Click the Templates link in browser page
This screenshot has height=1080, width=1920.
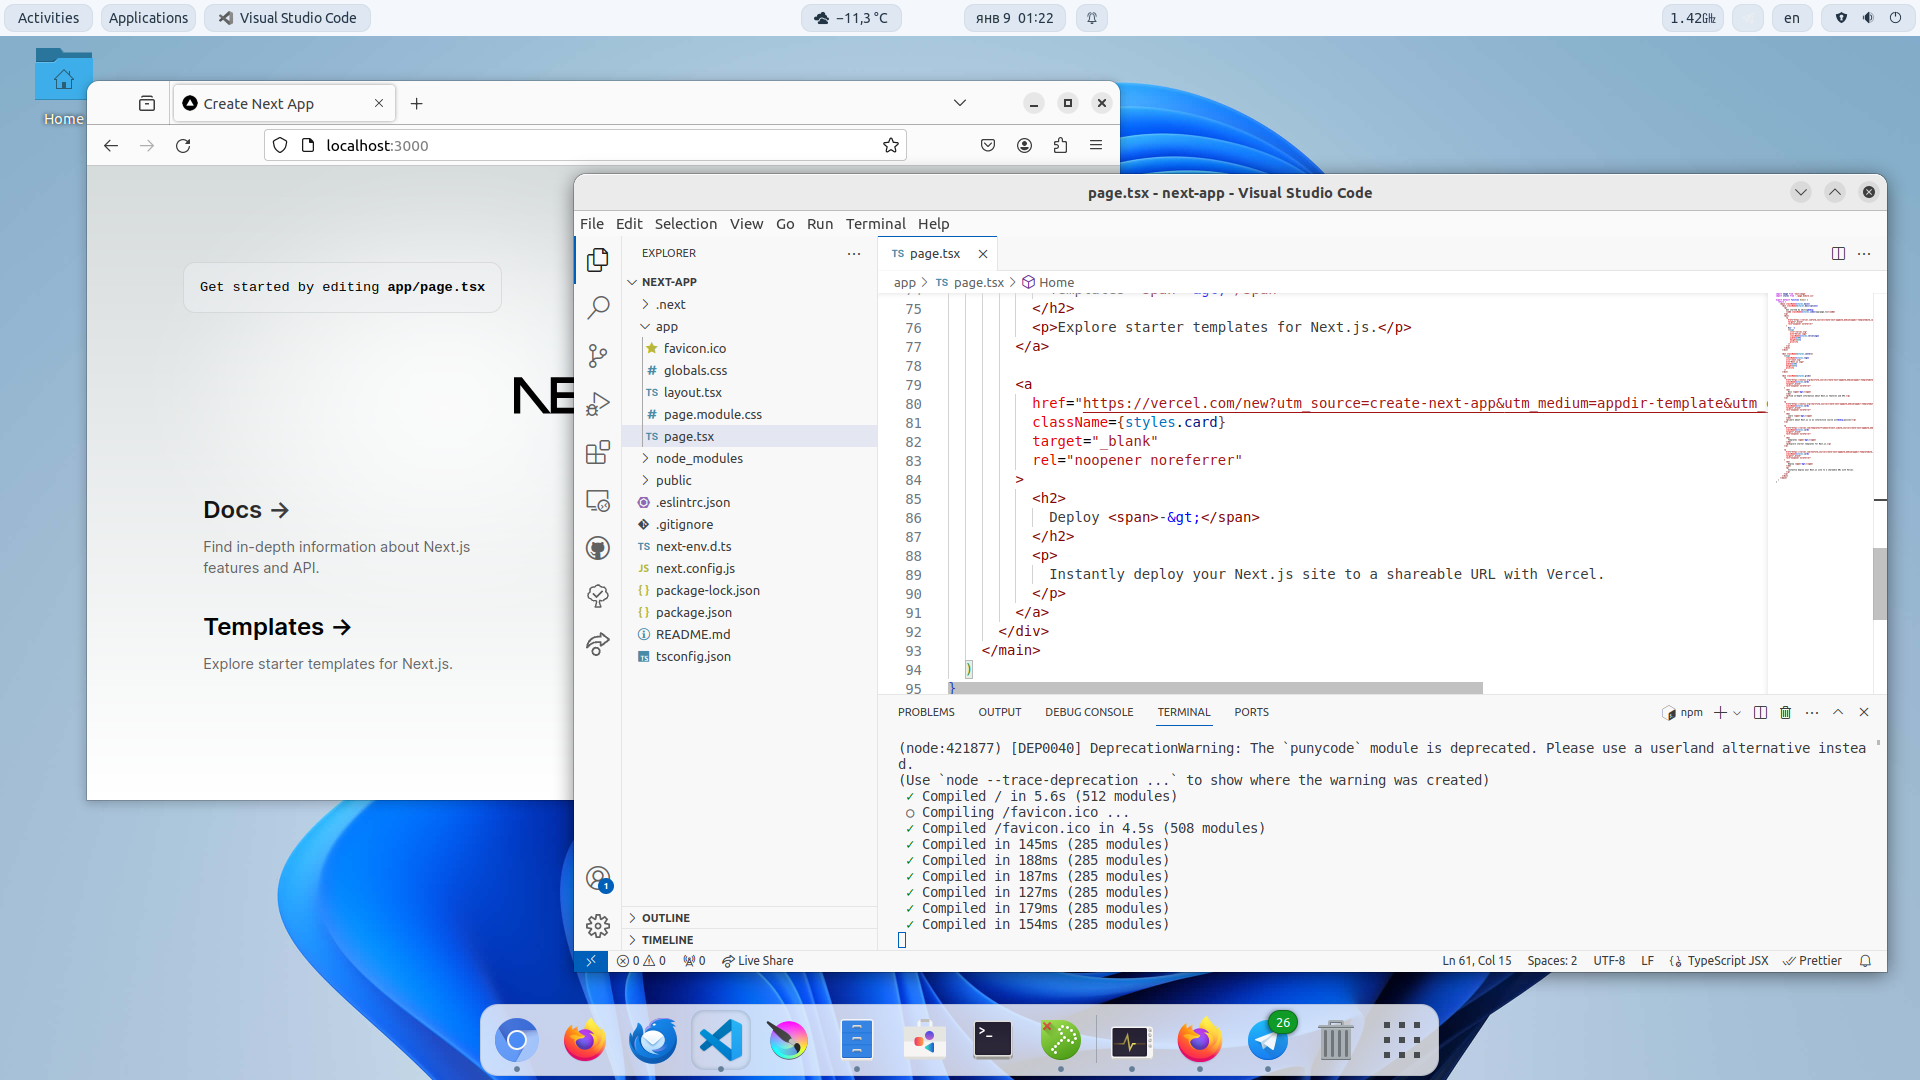pyautogui.click(x=277, y=627)
